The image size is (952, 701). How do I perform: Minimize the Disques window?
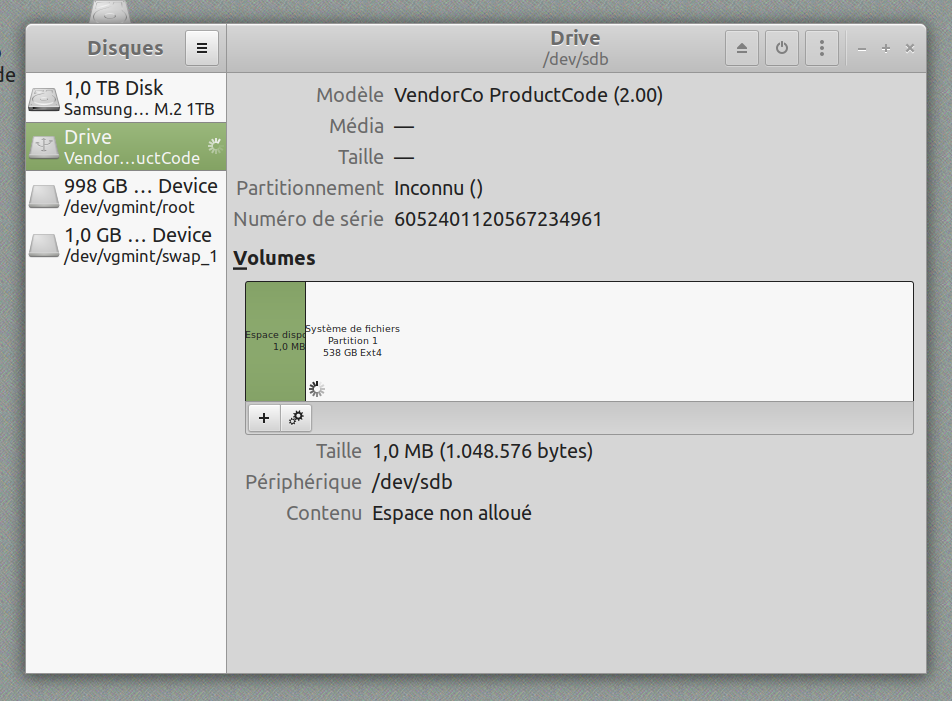[x=862, y=48]
